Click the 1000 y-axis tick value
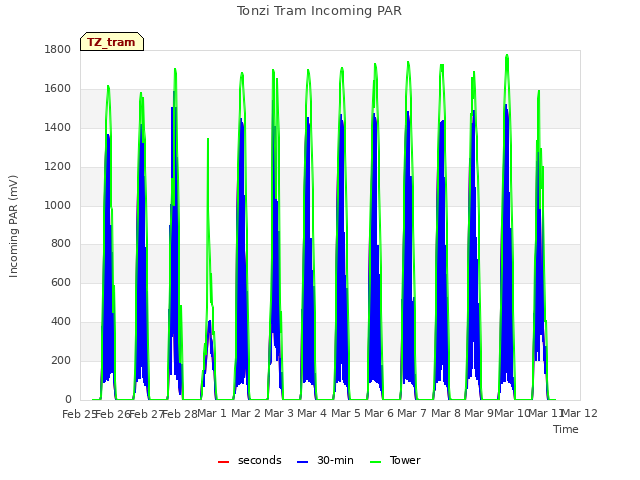This screenshot has width=640, height=480. [x=58, y=205]
